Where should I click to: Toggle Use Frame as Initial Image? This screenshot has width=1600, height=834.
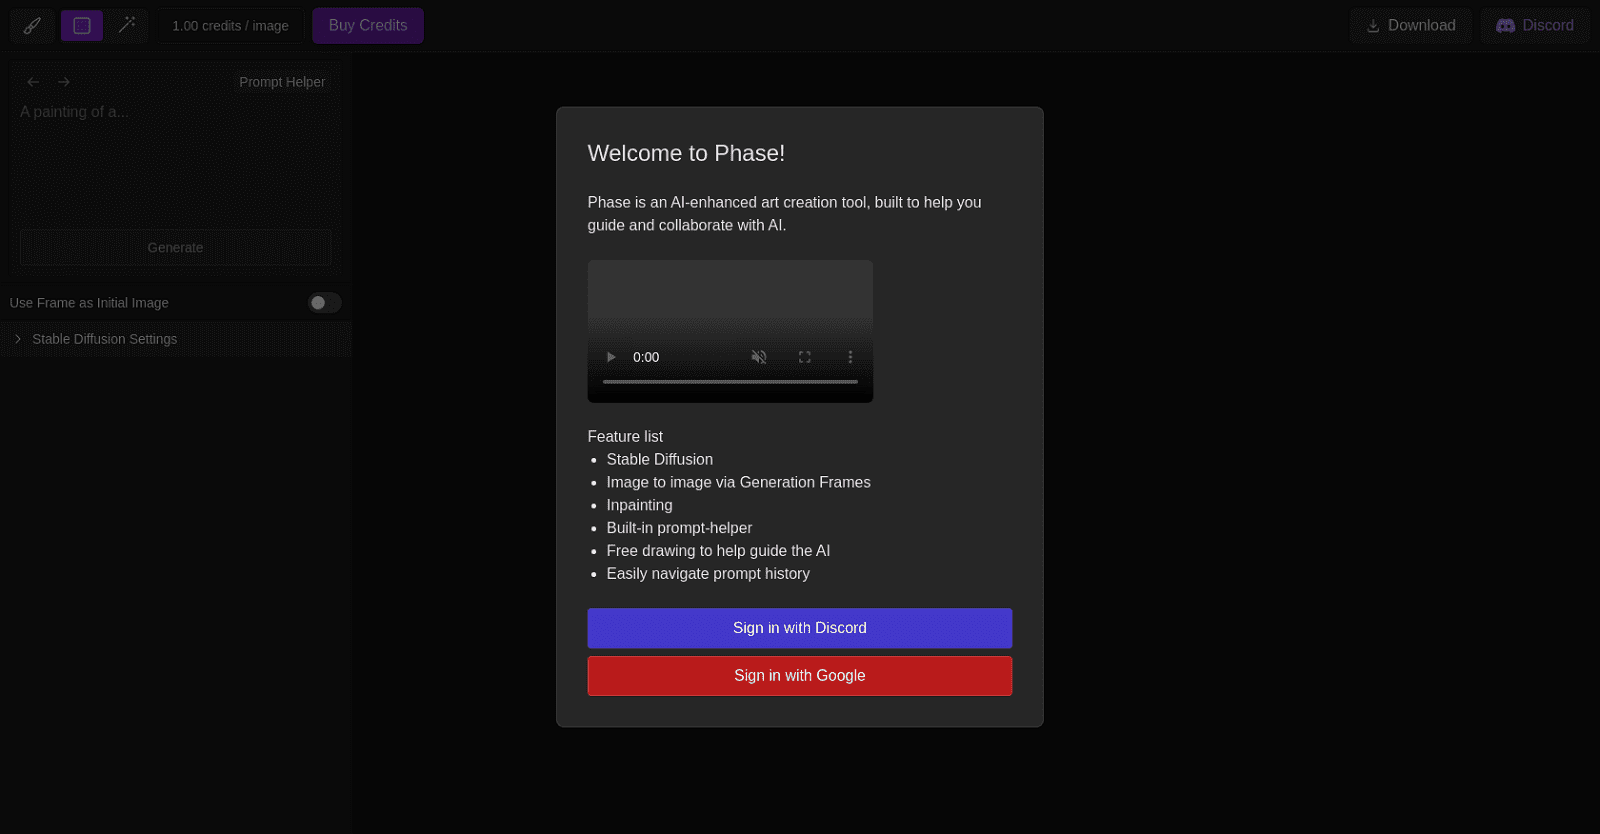(324, 303)
